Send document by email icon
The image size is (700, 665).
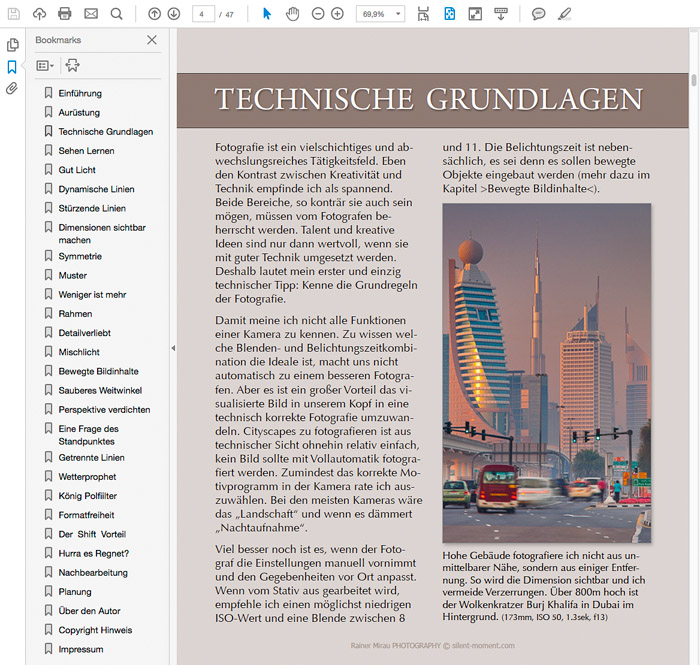(91, 14)
